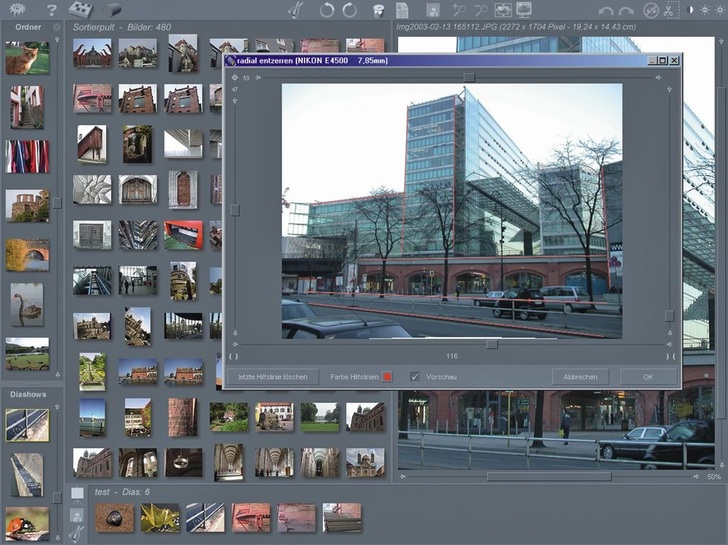Redo the action in the top toolbar
Image resolution: width=728 pixels, height=545 pixels.
[626, 11]
